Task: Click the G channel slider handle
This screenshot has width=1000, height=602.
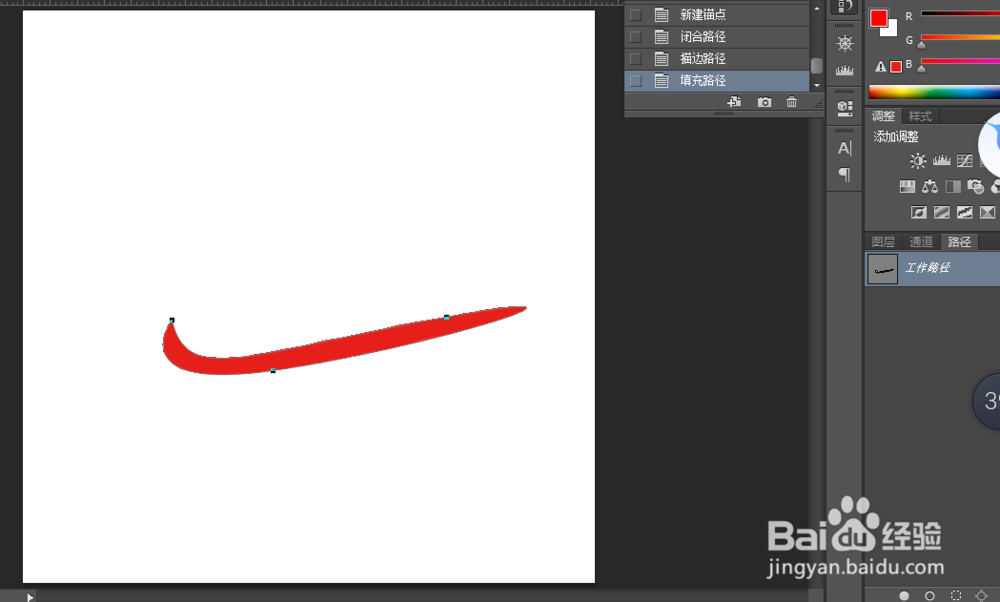Action: coord(921,45)
